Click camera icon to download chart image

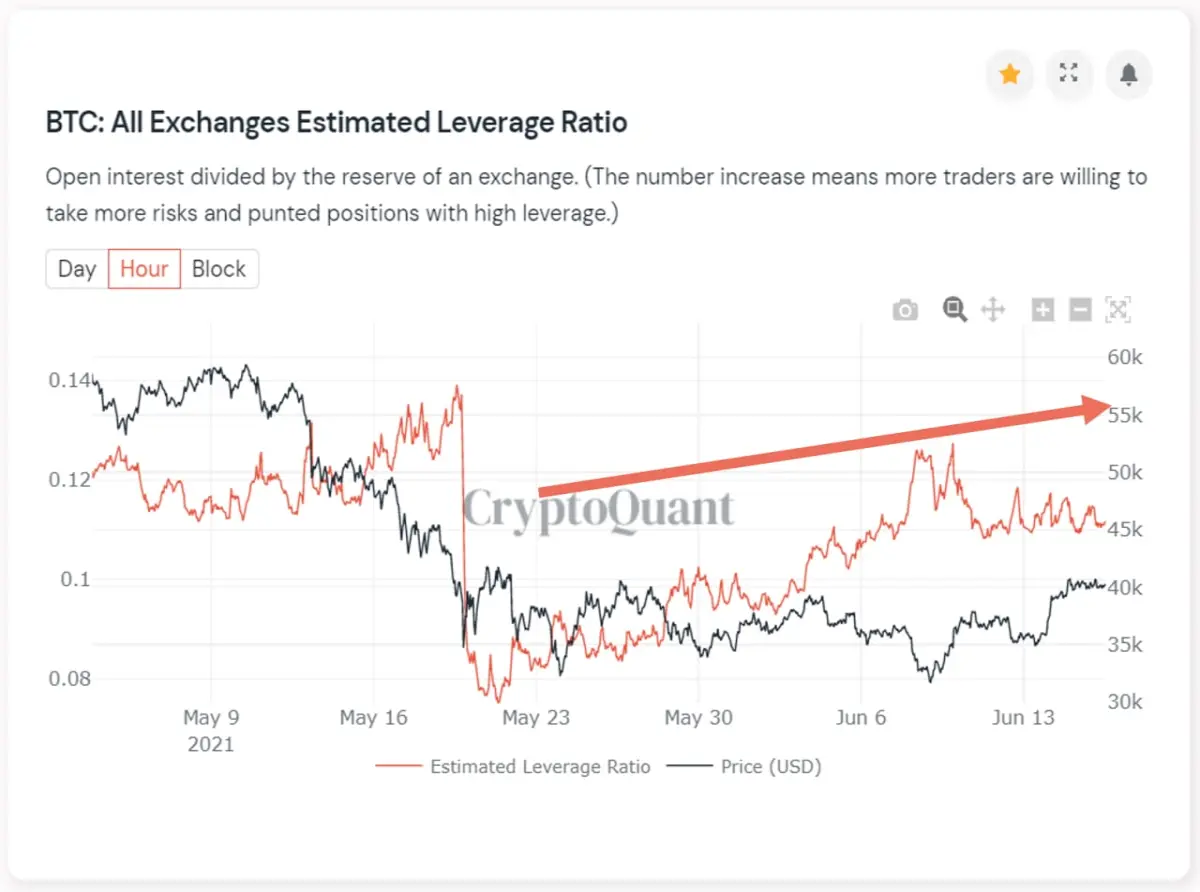pyautogui.click(x=905, y=310)
